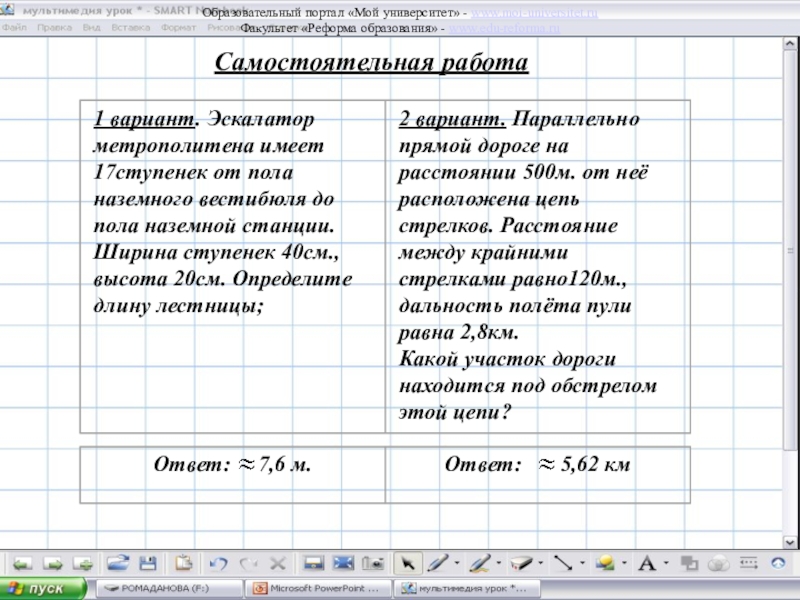Click the Open file folder icon

click(x=118, y=563)
